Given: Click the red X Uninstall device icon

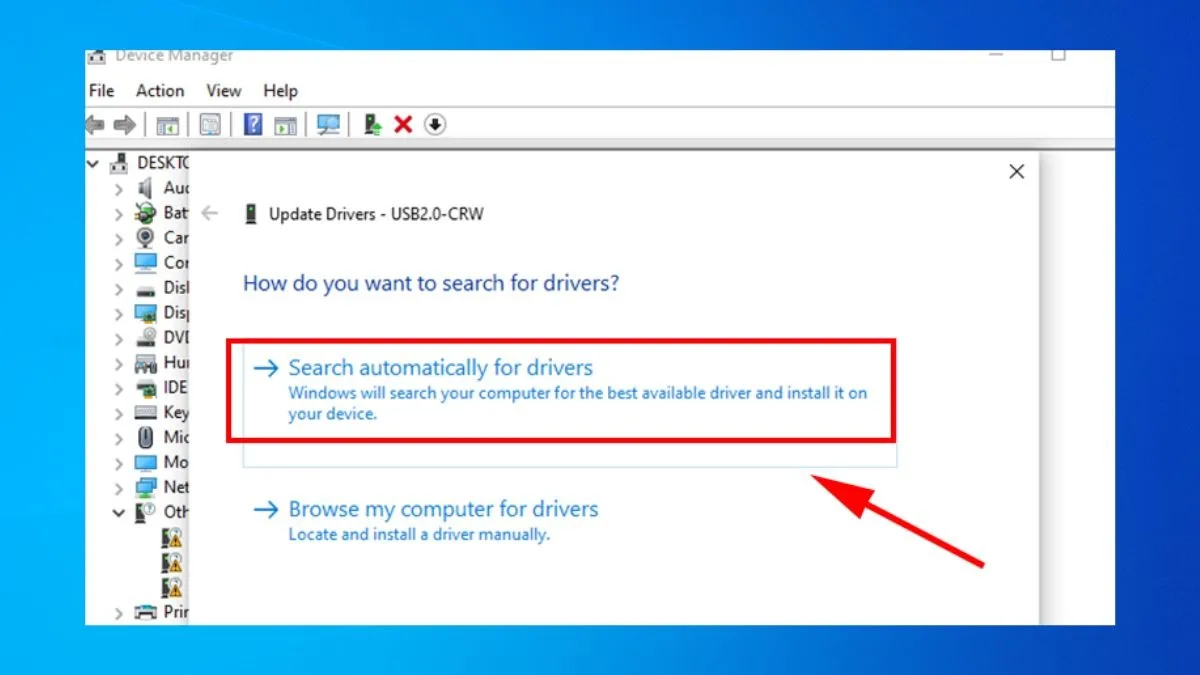Looking at the screenshot, I should pyautogui.click(x=403, y=125).
